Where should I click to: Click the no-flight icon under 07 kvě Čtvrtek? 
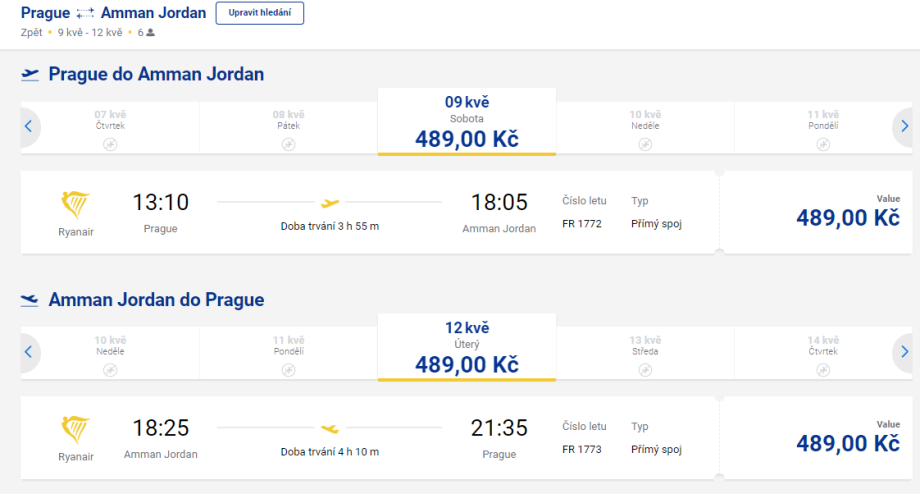click(x=110, y=144)
